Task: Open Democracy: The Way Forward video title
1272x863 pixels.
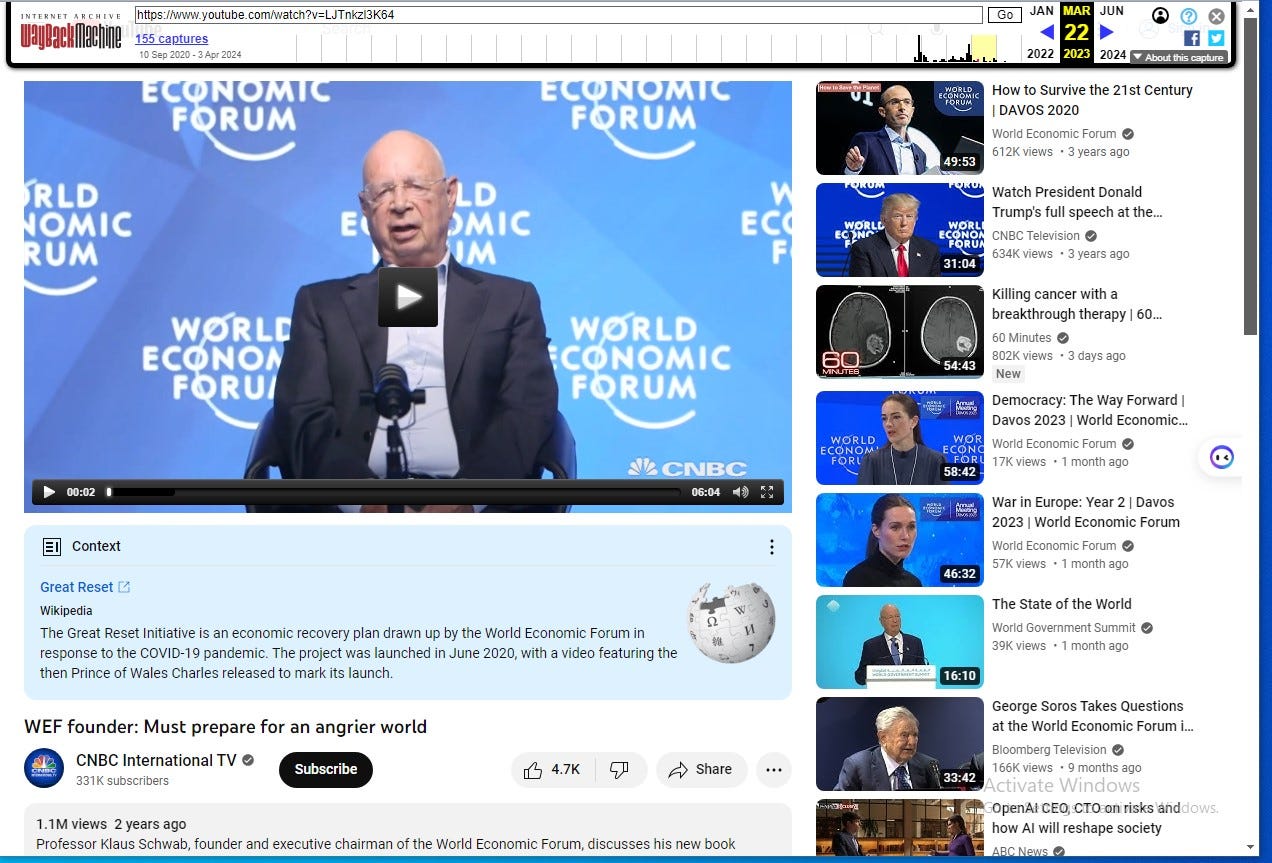Action: click(x=1089, y=410)
